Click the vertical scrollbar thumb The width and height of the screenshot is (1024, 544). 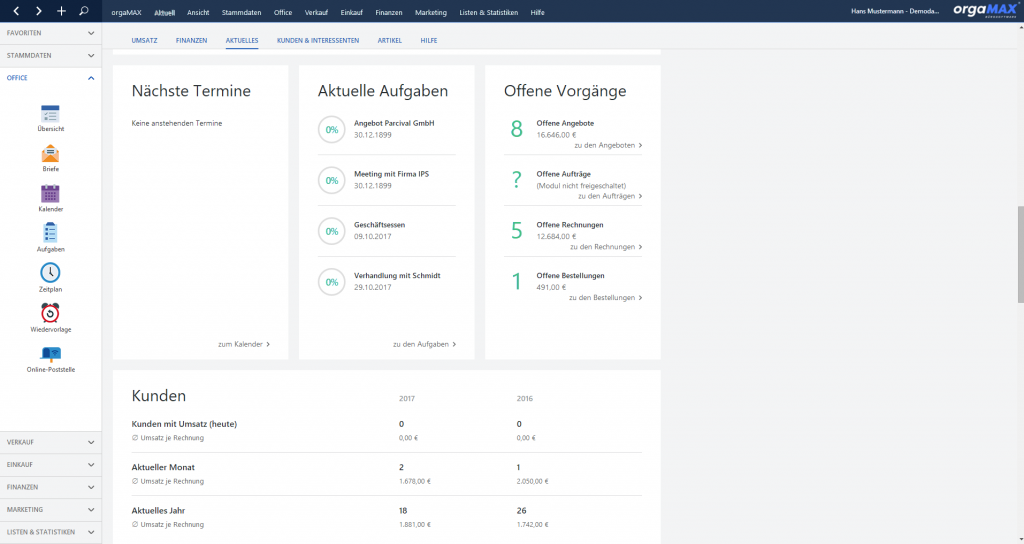[1020, 254]
